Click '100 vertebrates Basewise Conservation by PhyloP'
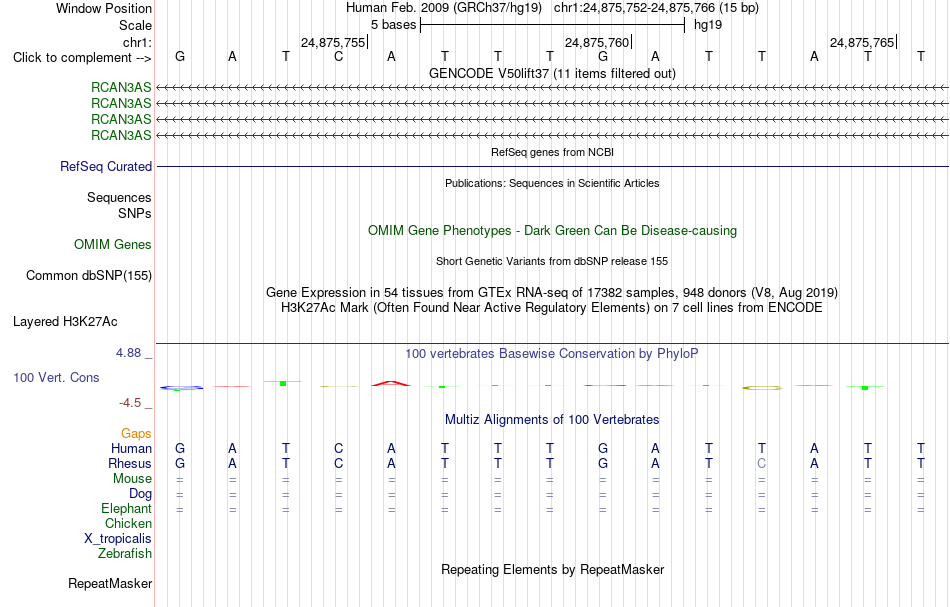Viewport: 950px width, 607px height. [552, 354]
